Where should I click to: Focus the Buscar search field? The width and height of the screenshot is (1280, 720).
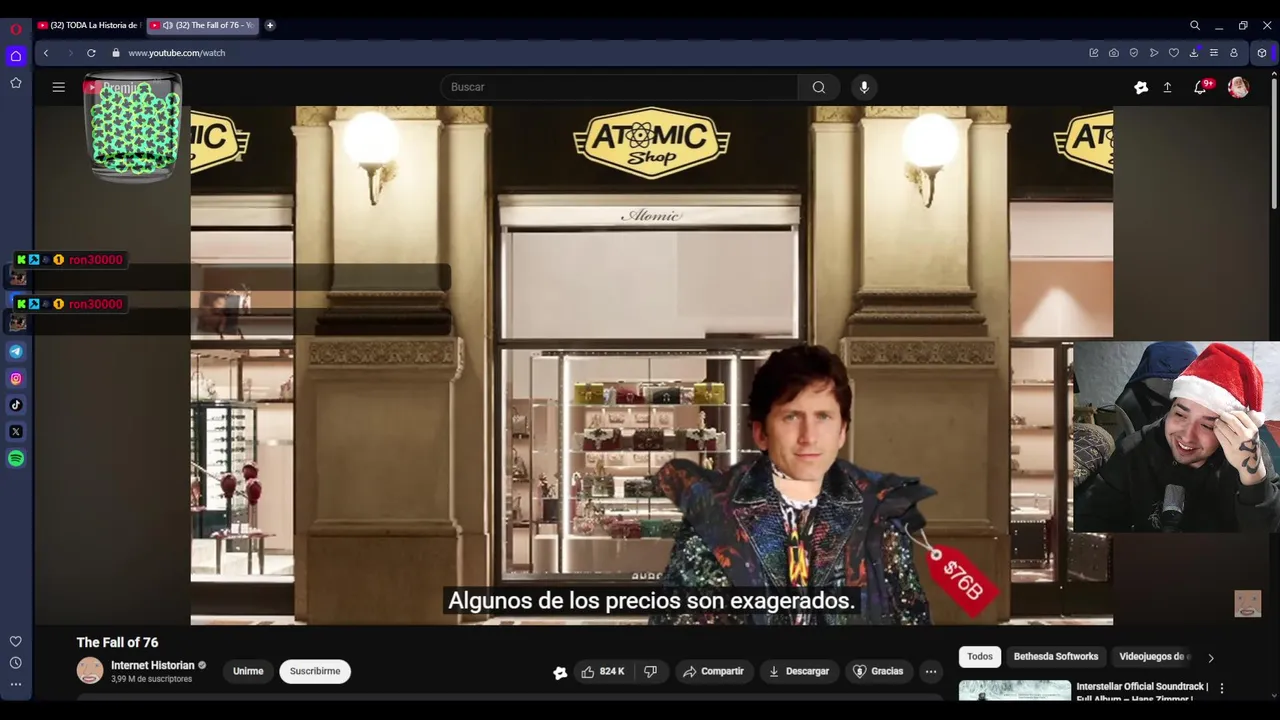click(x=619, y=87)
